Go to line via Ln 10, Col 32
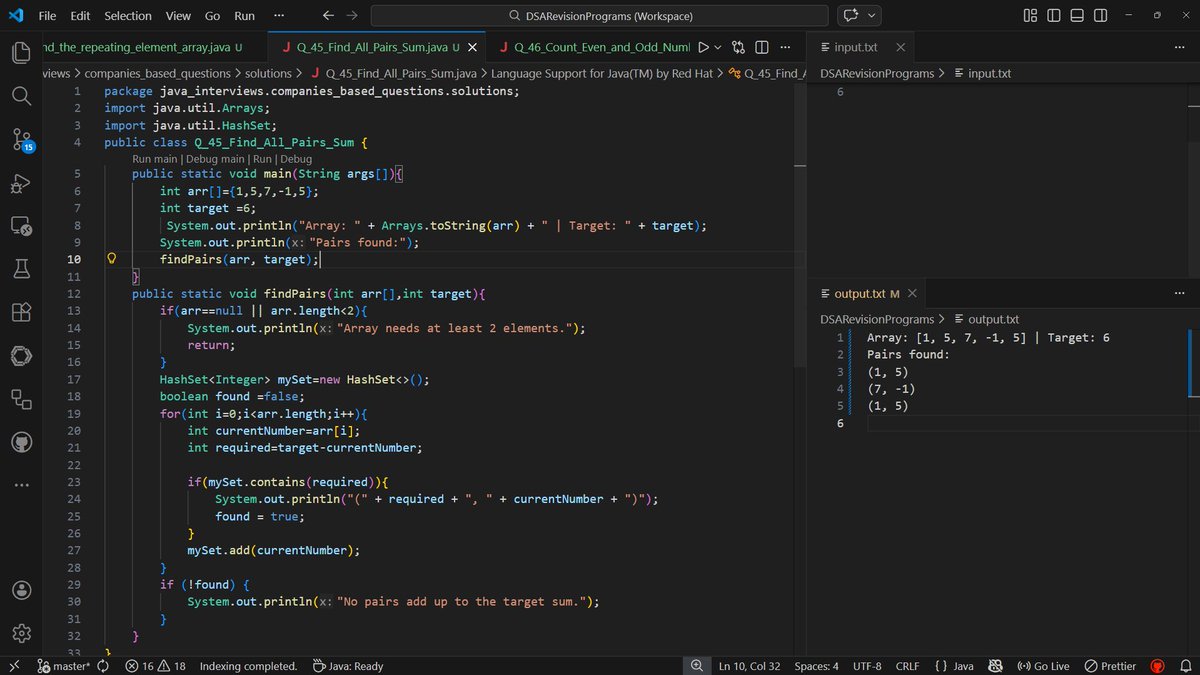The image size is (1200, 675). pyautogui.click(x=749, y=666)
